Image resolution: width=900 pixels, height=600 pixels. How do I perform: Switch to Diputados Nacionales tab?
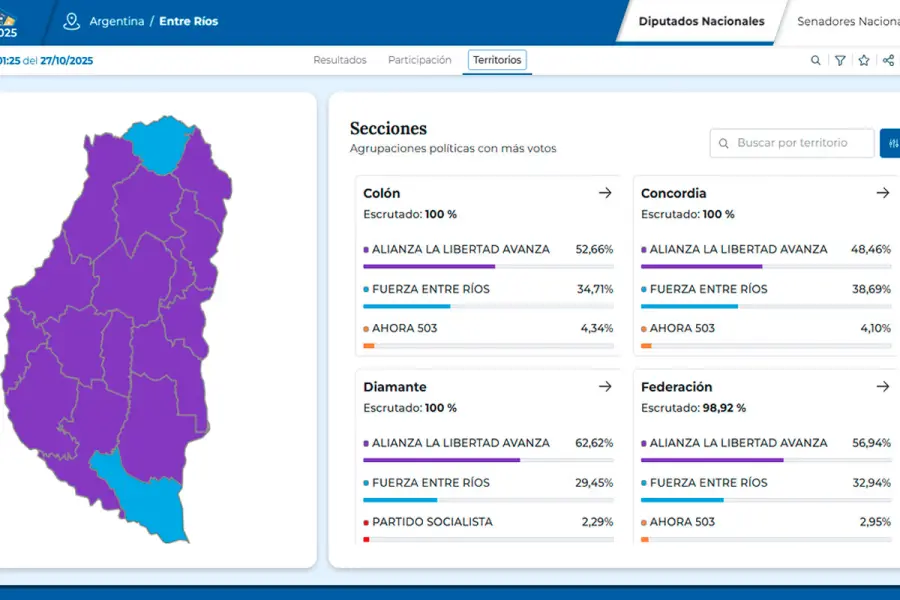(701, 21)
